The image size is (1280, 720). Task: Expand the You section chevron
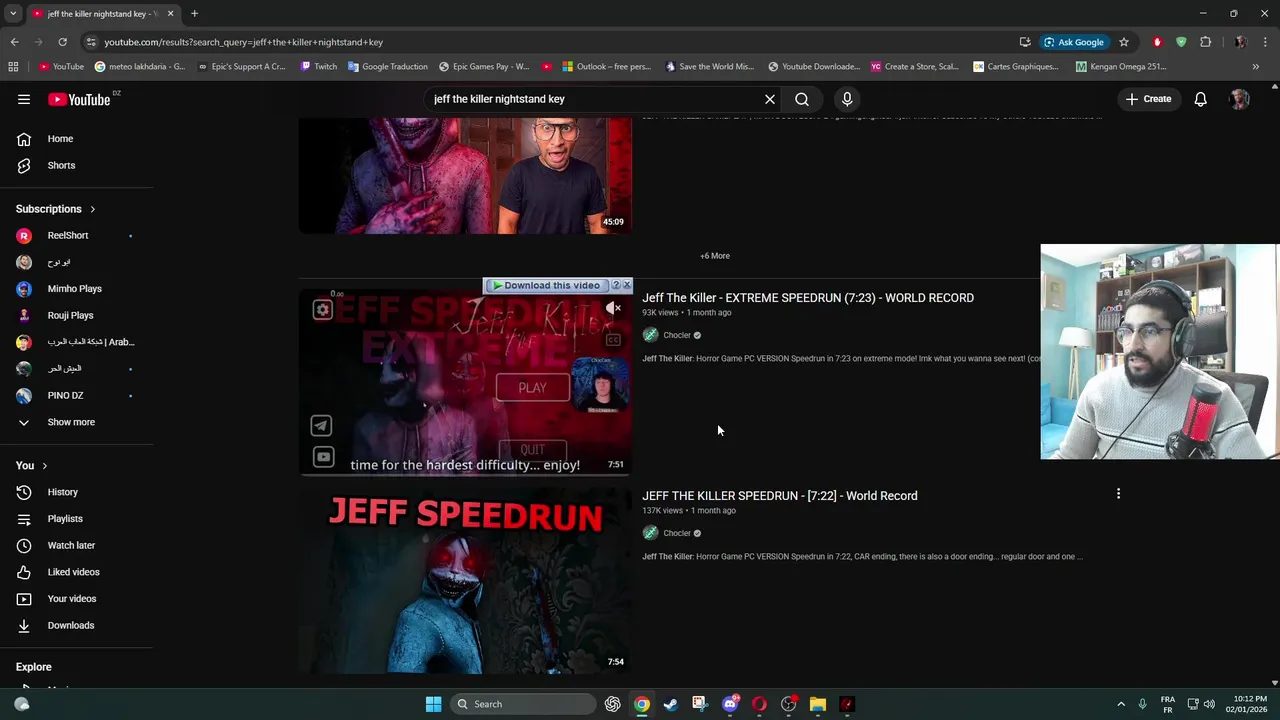click(x=44, y=466)
